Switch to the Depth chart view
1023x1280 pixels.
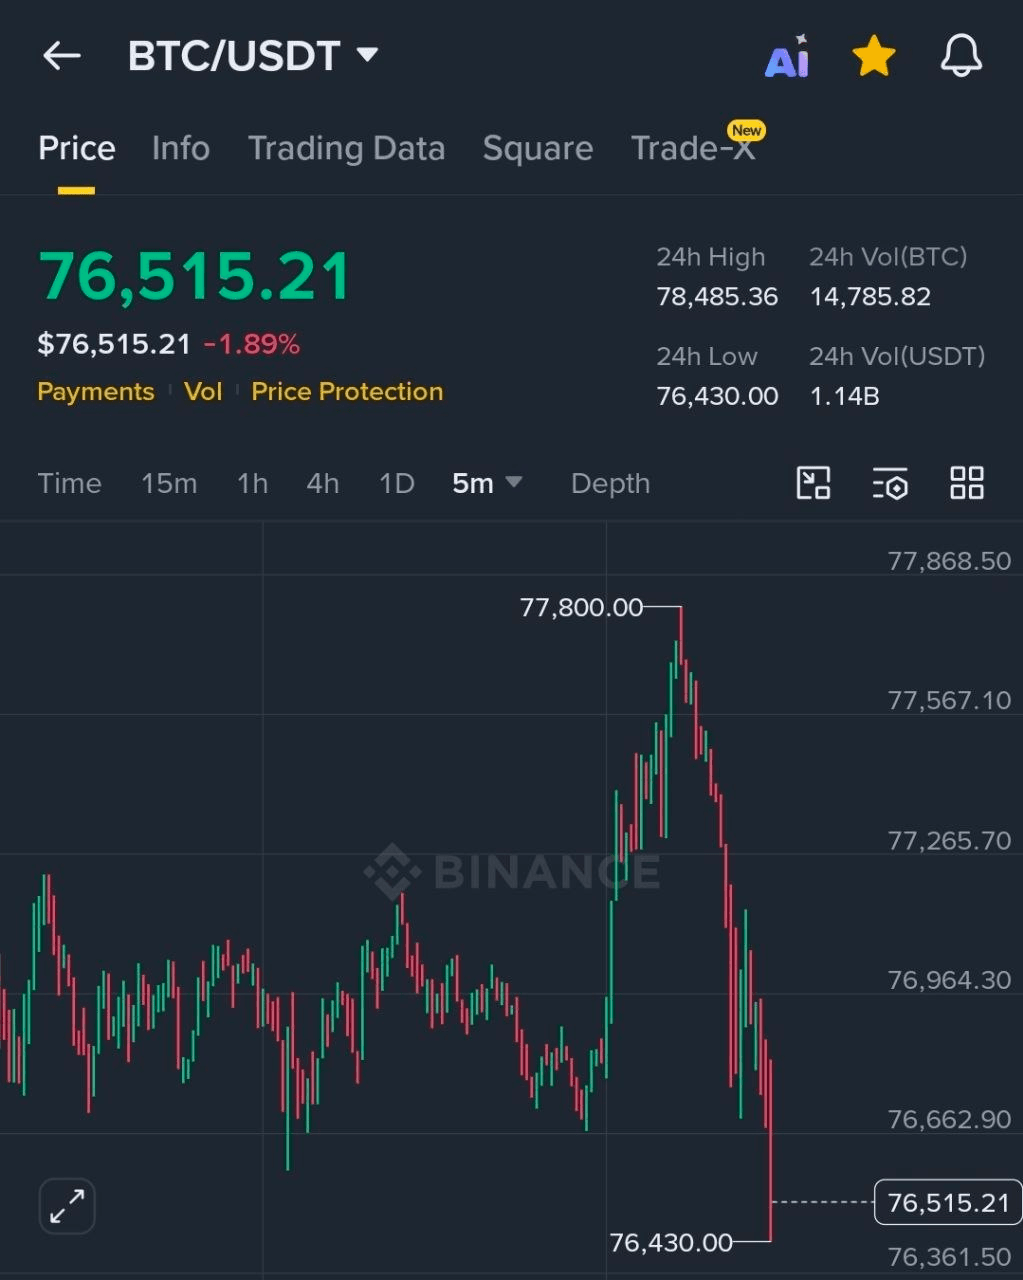[610, 483]
